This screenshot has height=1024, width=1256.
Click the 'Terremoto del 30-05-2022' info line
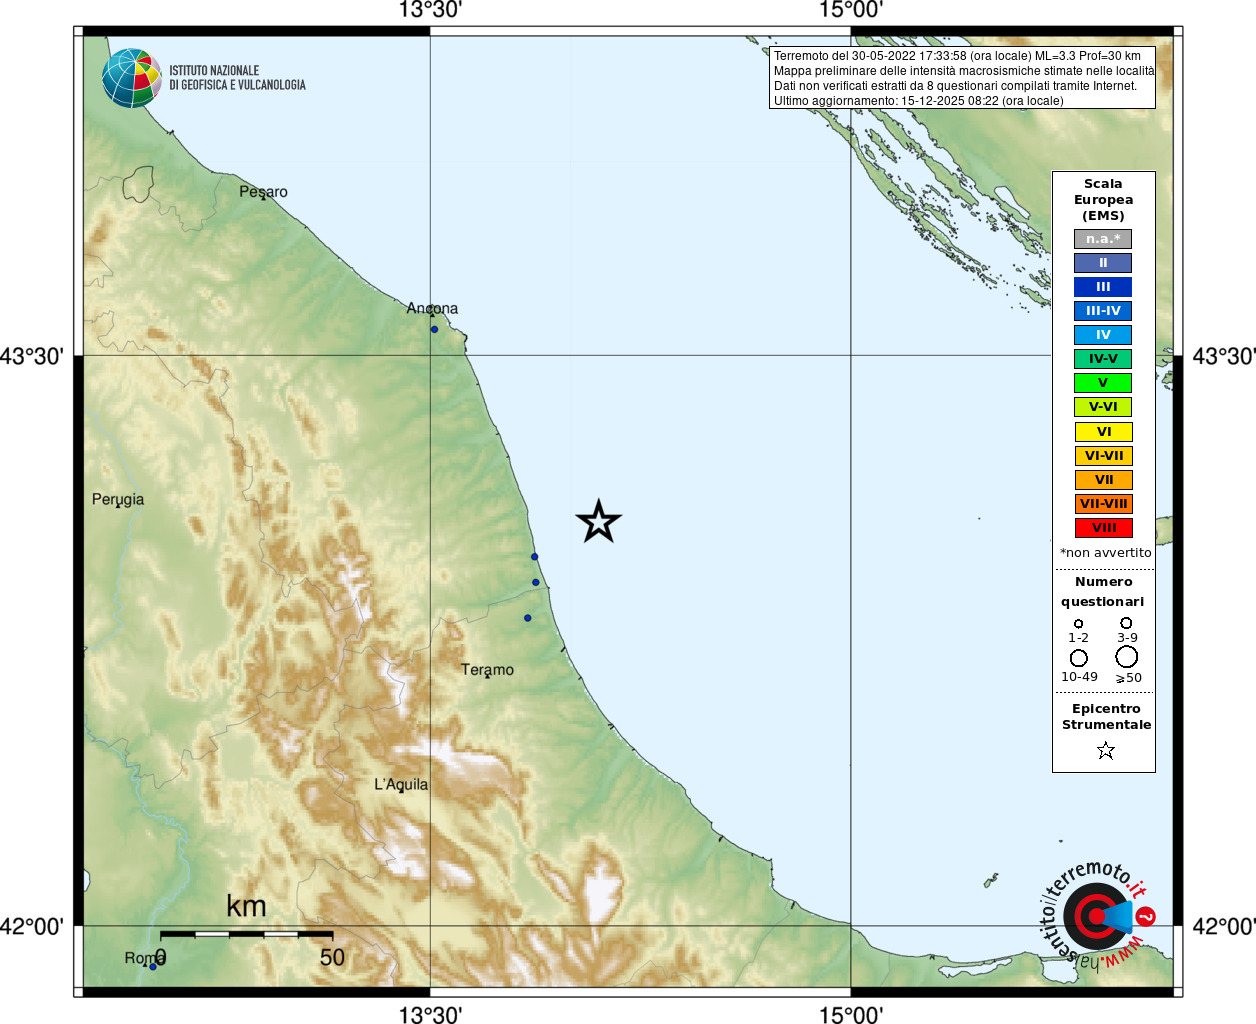click(957, 56)
